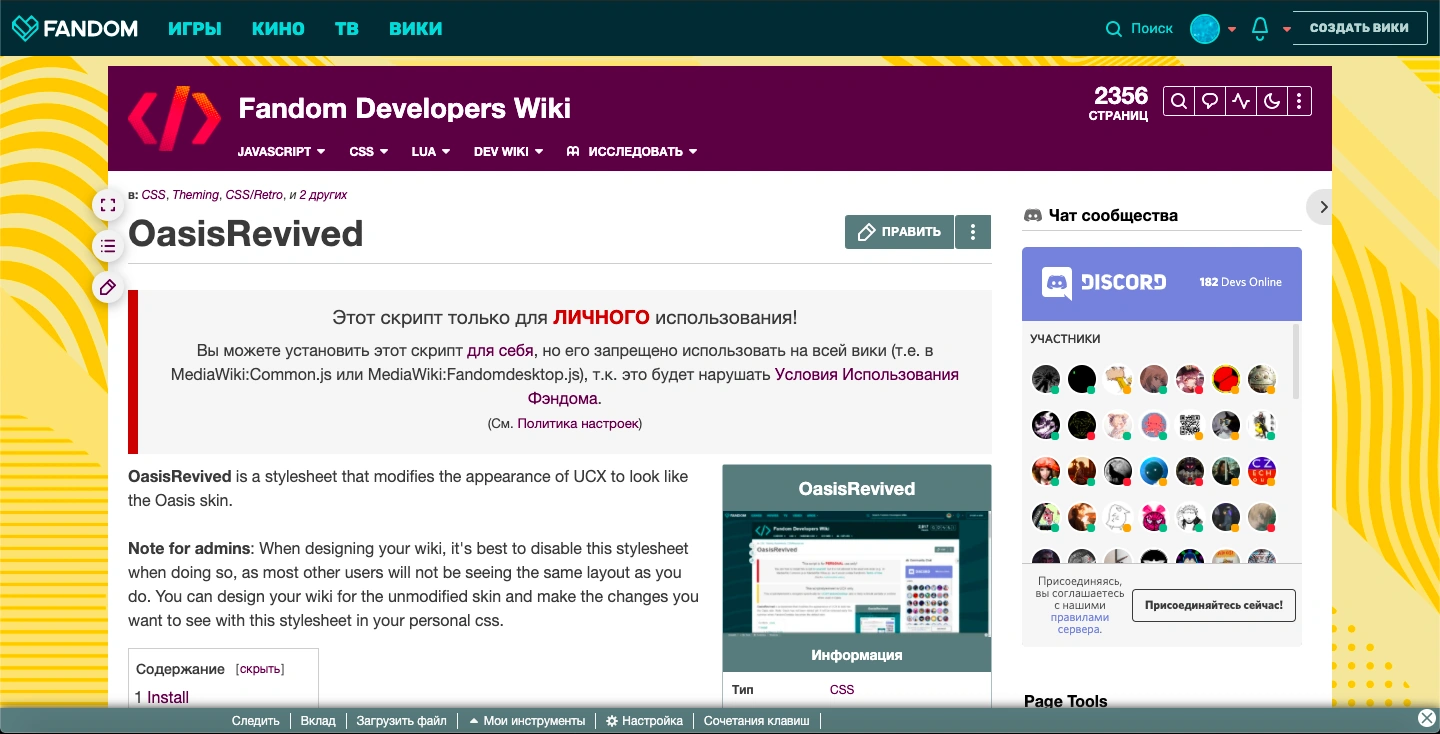Viewport: 1440px width, 734px height.
Task: Click Следить in the bottom toolbar
Action: (x=255, y=721)
